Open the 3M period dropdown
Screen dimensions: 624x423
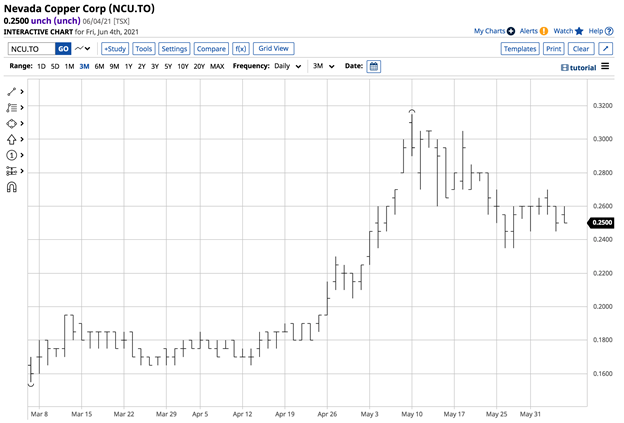[323, 66]
